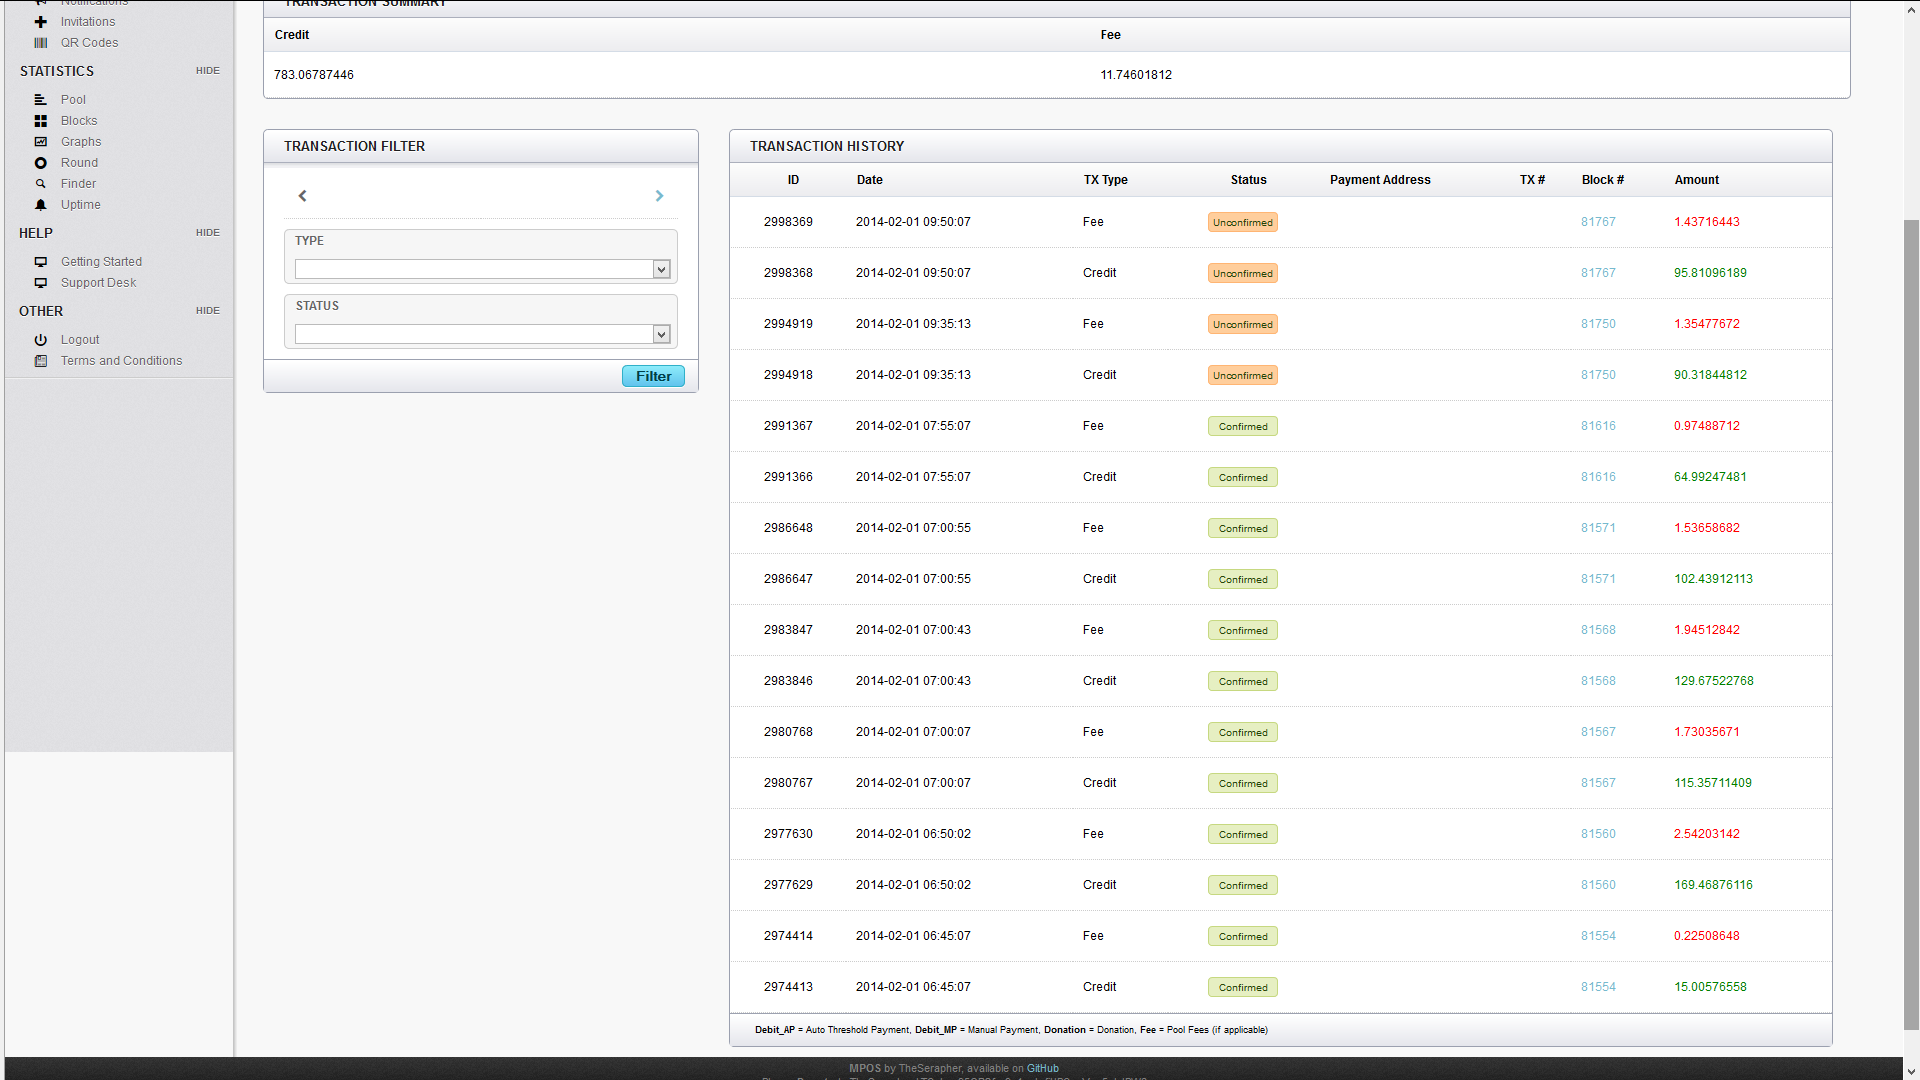The width and height of the screenshot is (1920, 1080).
Task: Go to previous transactions page arrow
Action: (302, 196)
